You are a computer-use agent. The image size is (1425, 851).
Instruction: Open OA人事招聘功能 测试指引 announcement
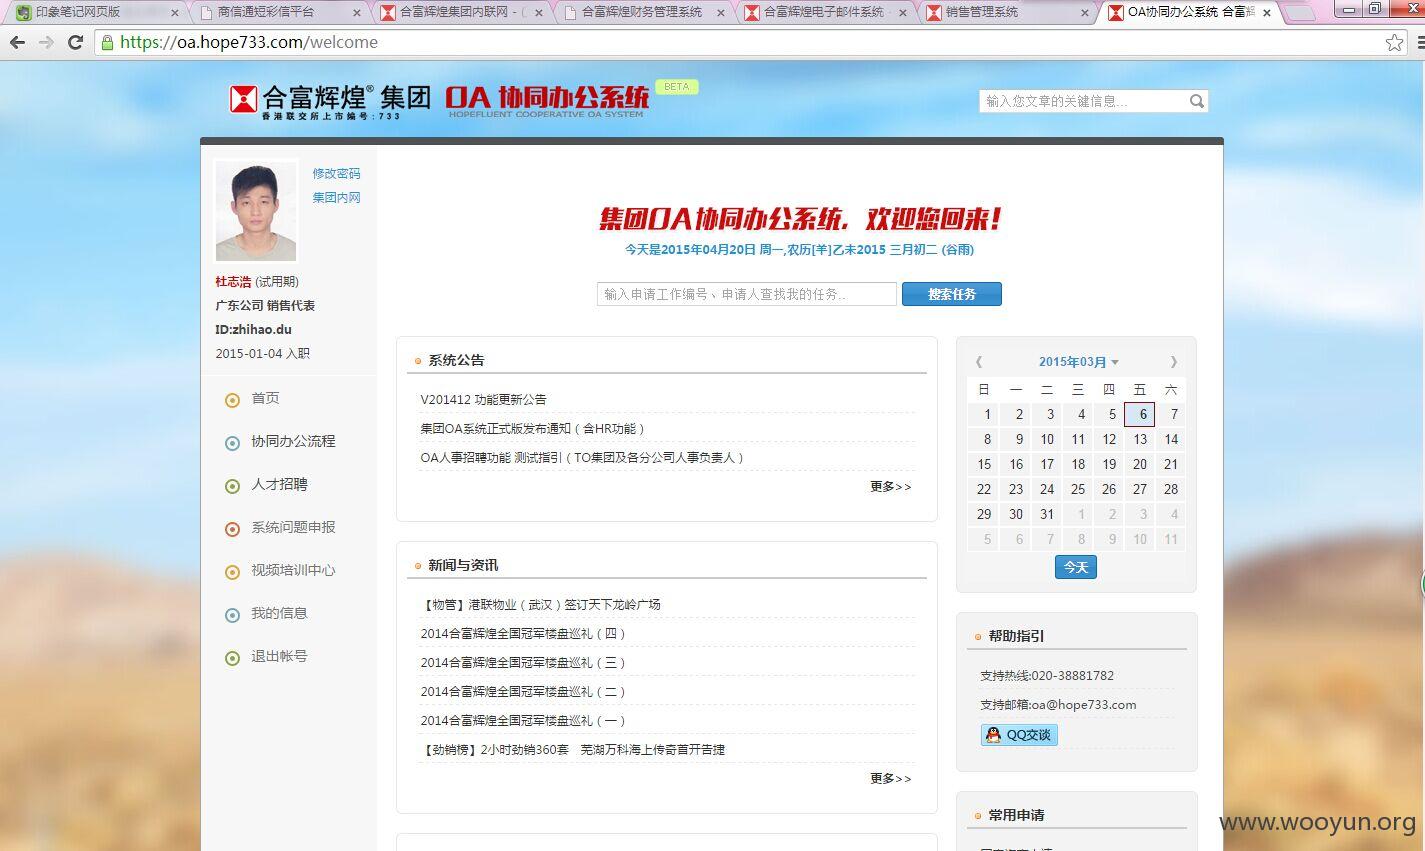click(x=582, y=457)
